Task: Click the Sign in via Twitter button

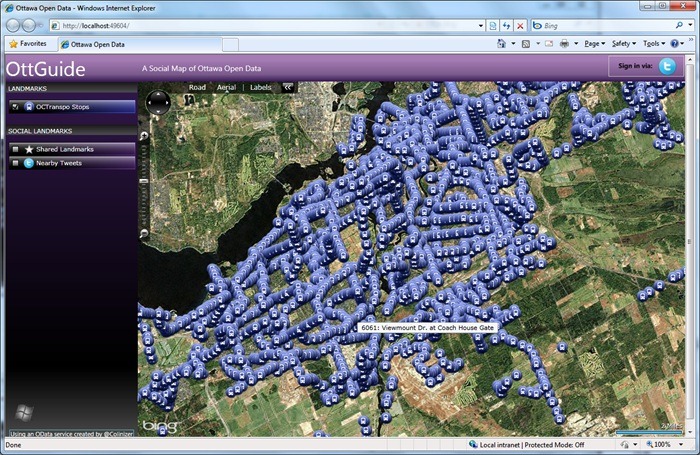Action: click(x=646, y=67)
